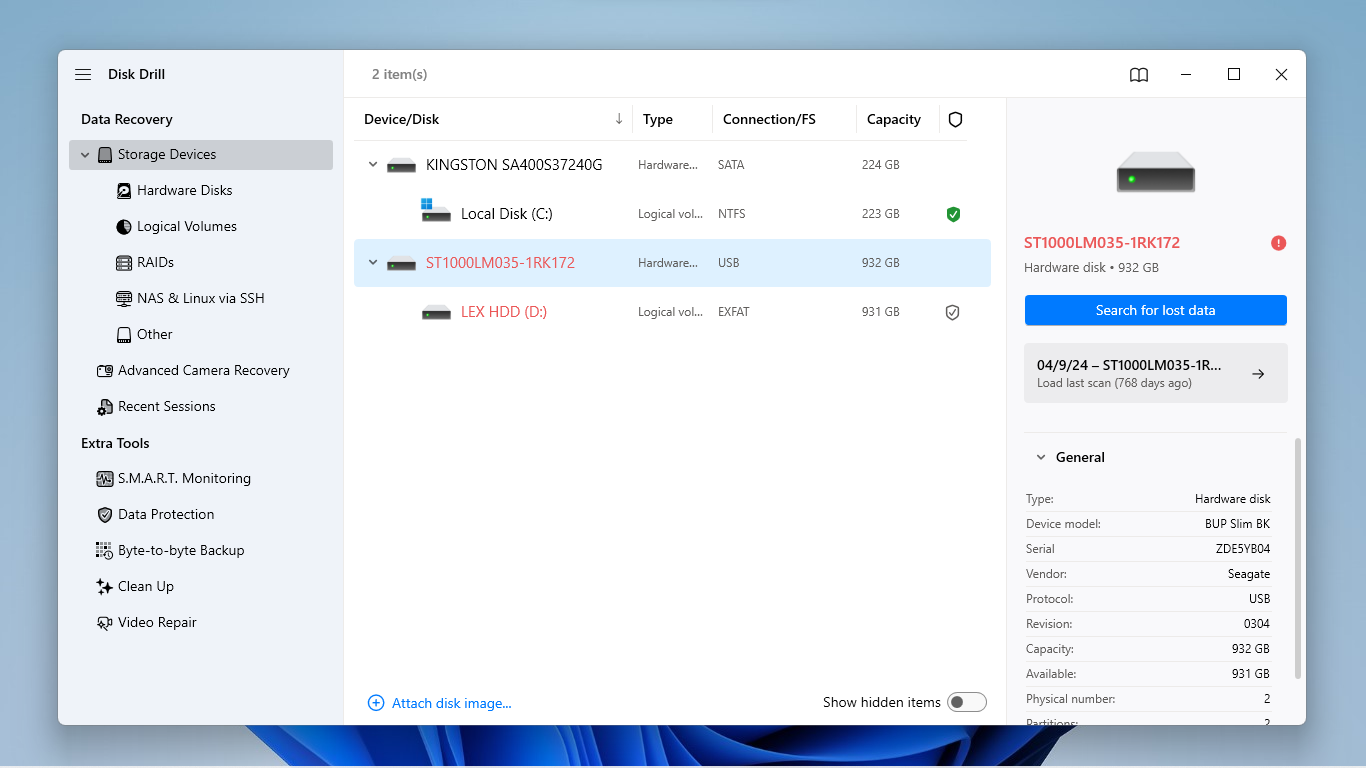
Task: Click the BUP Slim BK device model value
Action: (1238, 524)
